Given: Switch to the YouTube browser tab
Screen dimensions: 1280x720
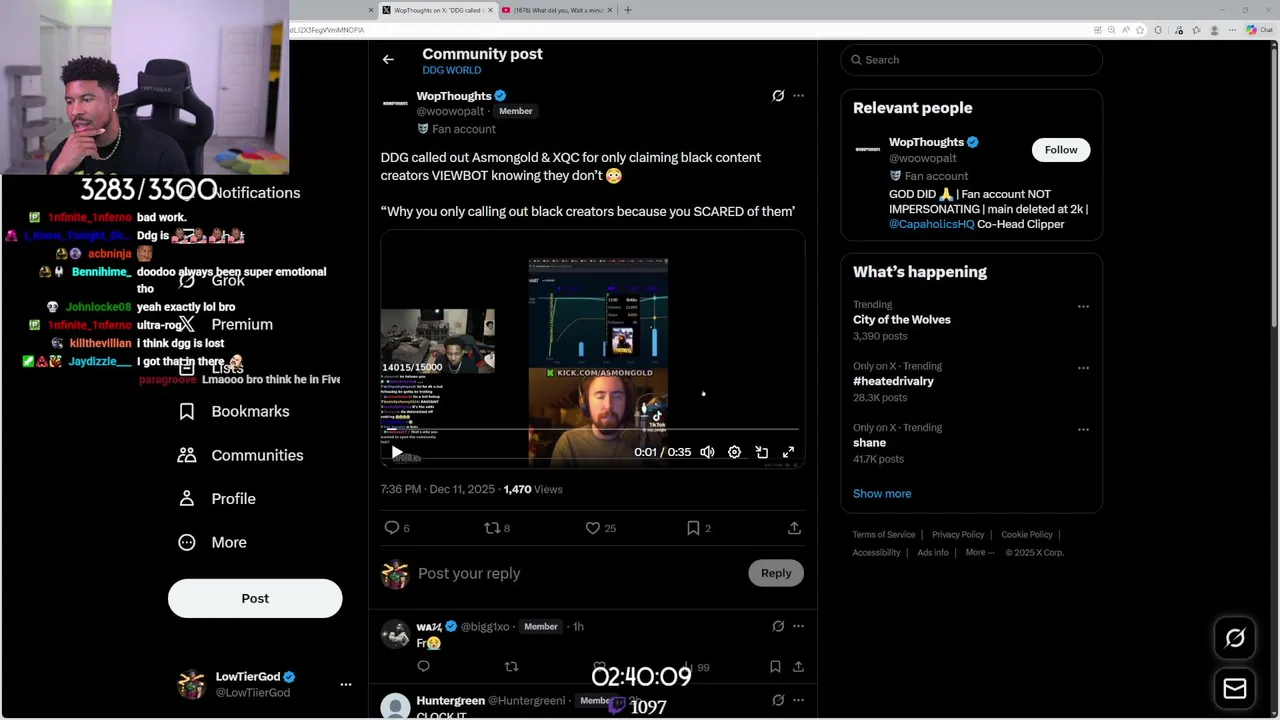Looking at the screenshot, I should [x=556, y=10].
